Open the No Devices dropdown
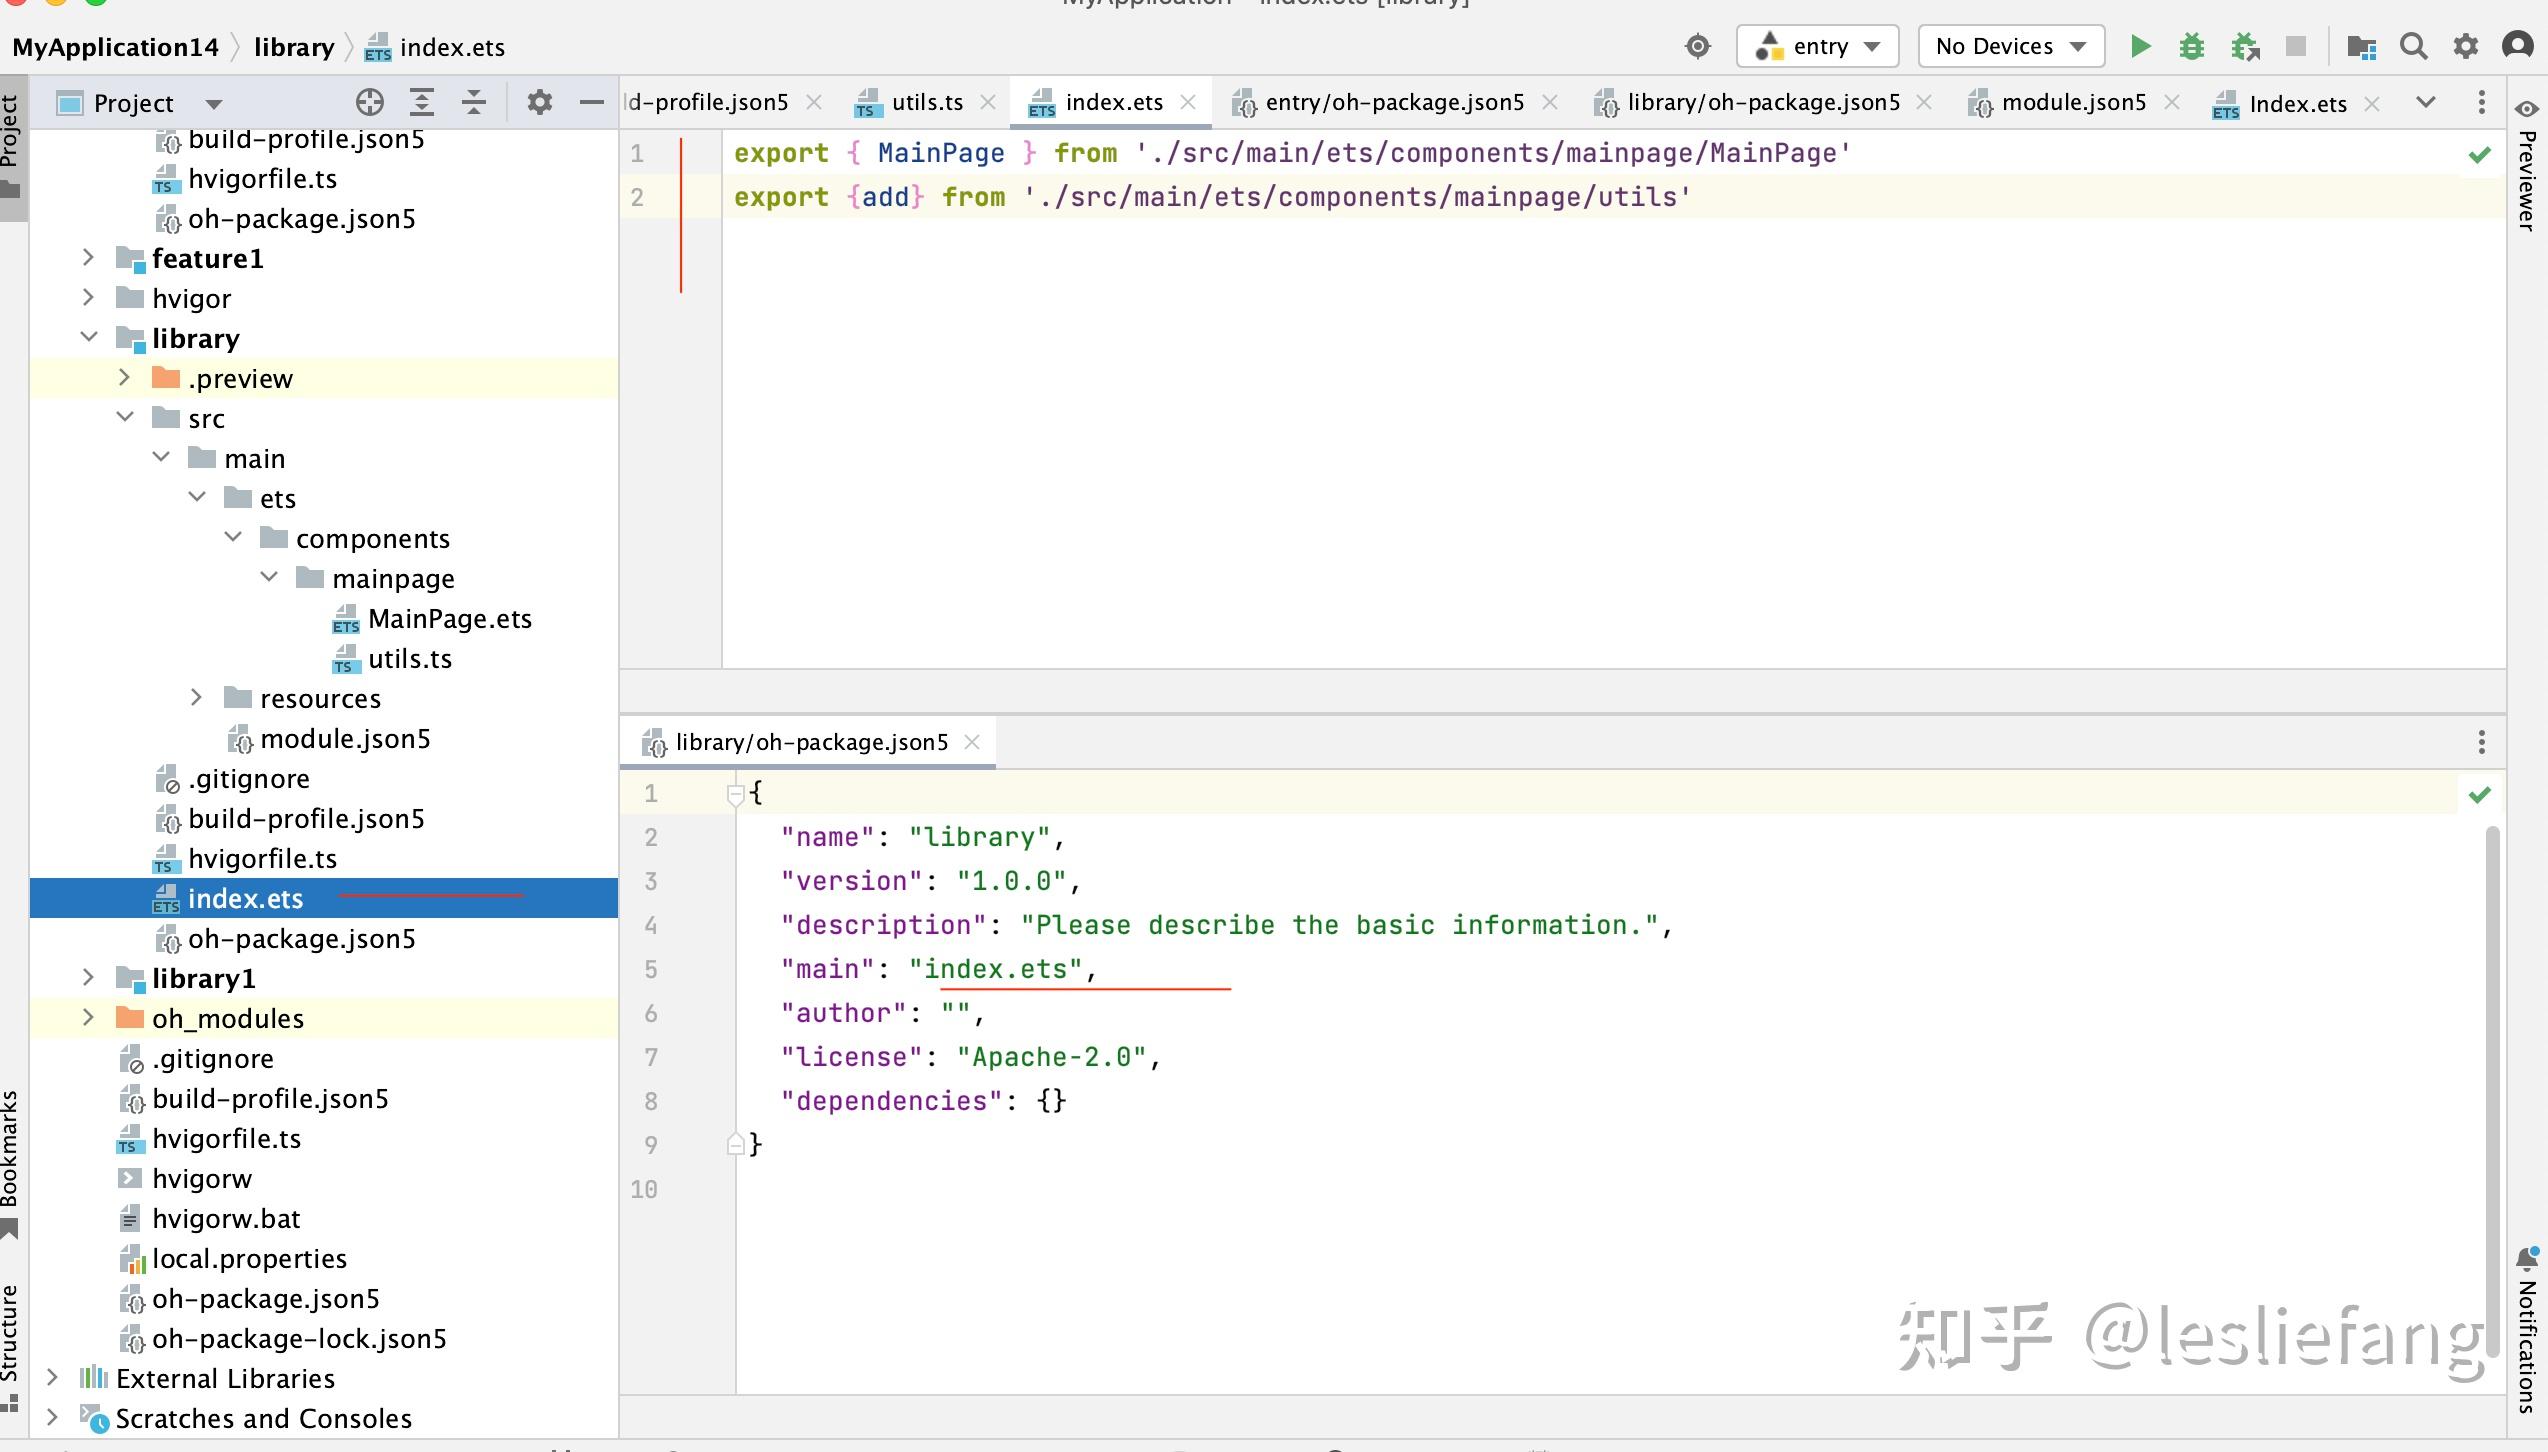 pyautogui.click(x=2011, y=47)
